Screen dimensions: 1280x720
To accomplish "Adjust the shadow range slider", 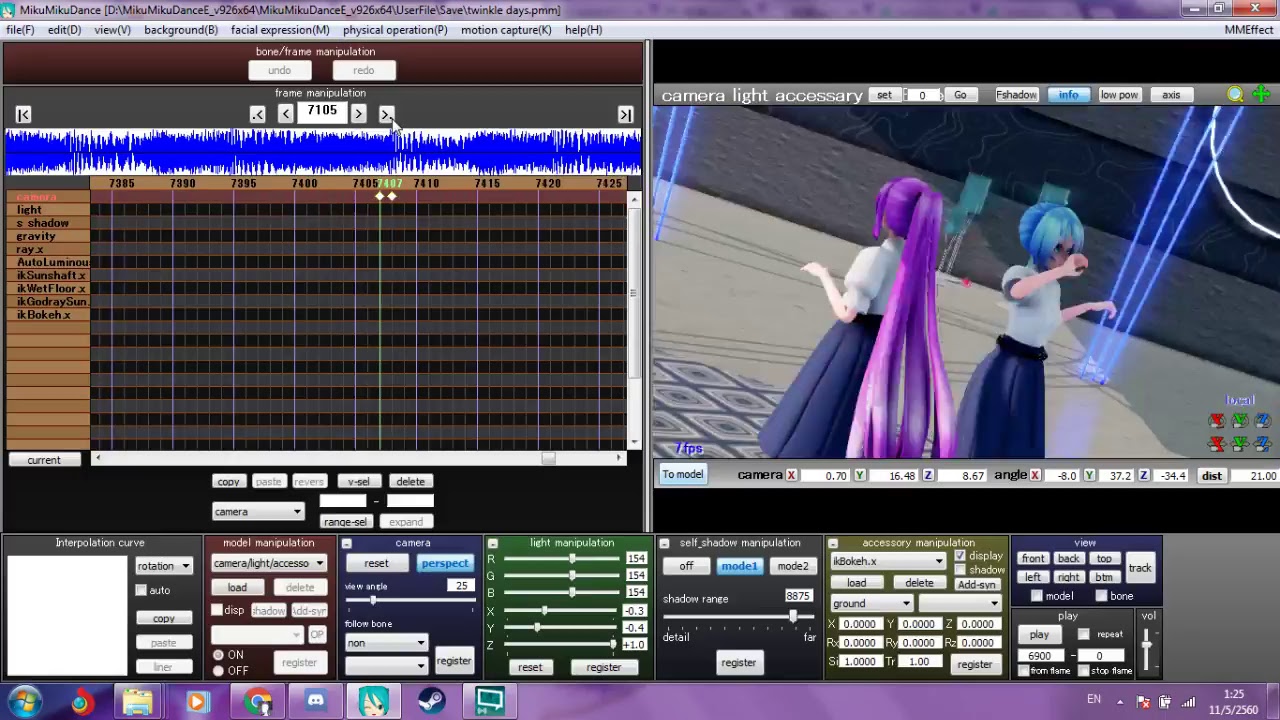I will point(793,617).
